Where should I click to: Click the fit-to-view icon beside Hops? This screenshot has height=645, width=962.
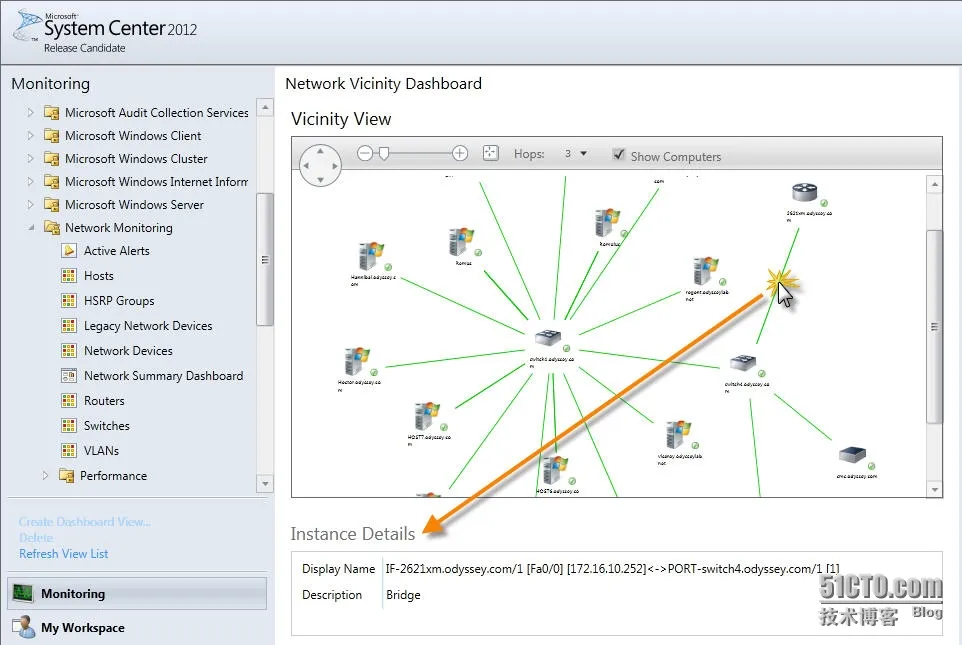point(490,153)
